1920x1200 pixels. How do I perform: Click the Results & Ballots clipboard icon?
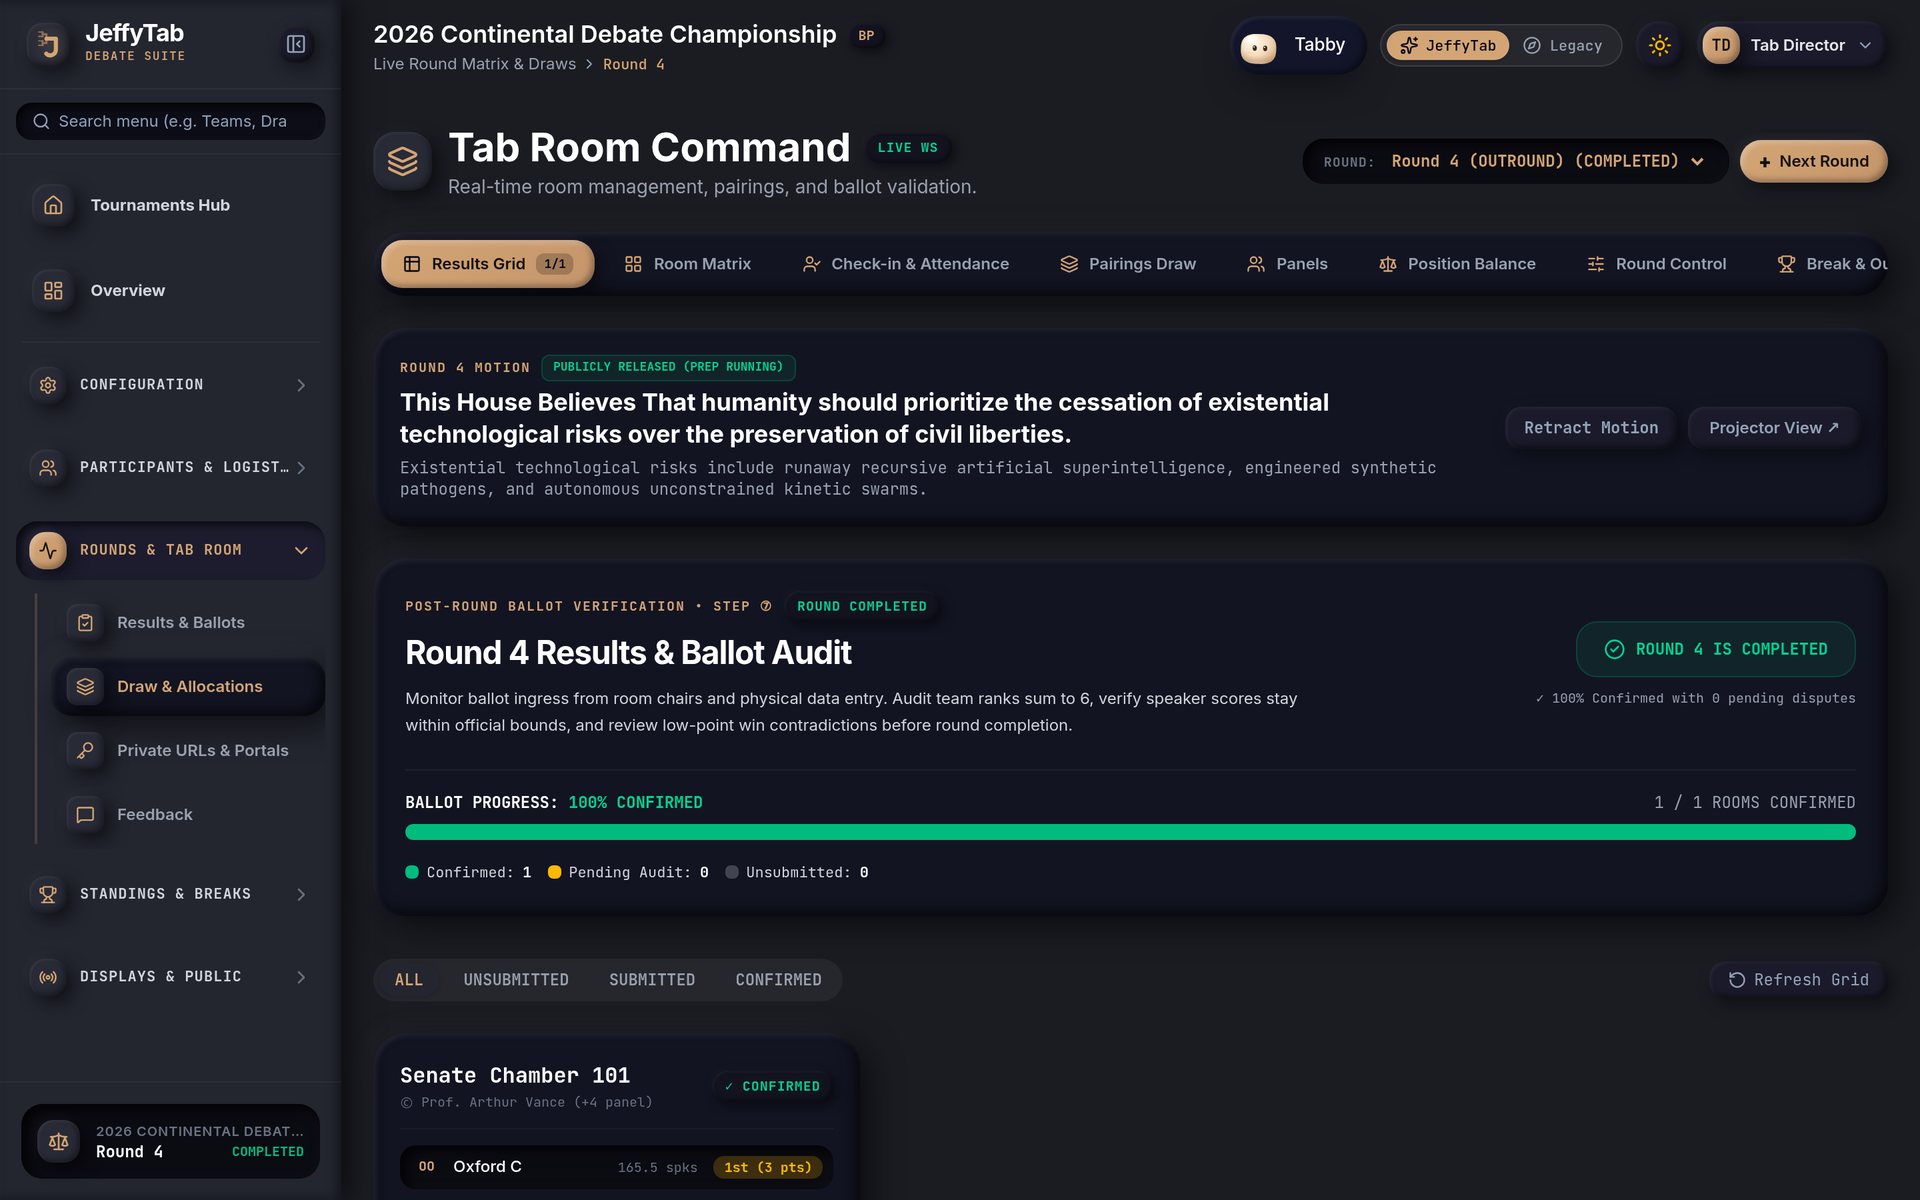tap(85, 622)
